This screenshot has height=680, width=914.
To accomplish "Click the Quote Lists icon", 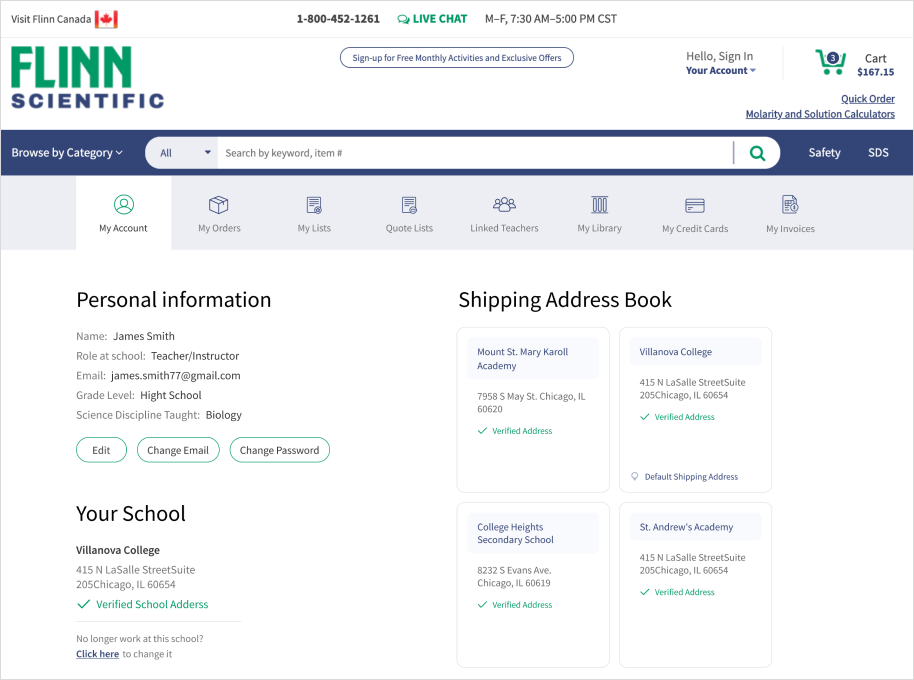I will pos(409,205).
